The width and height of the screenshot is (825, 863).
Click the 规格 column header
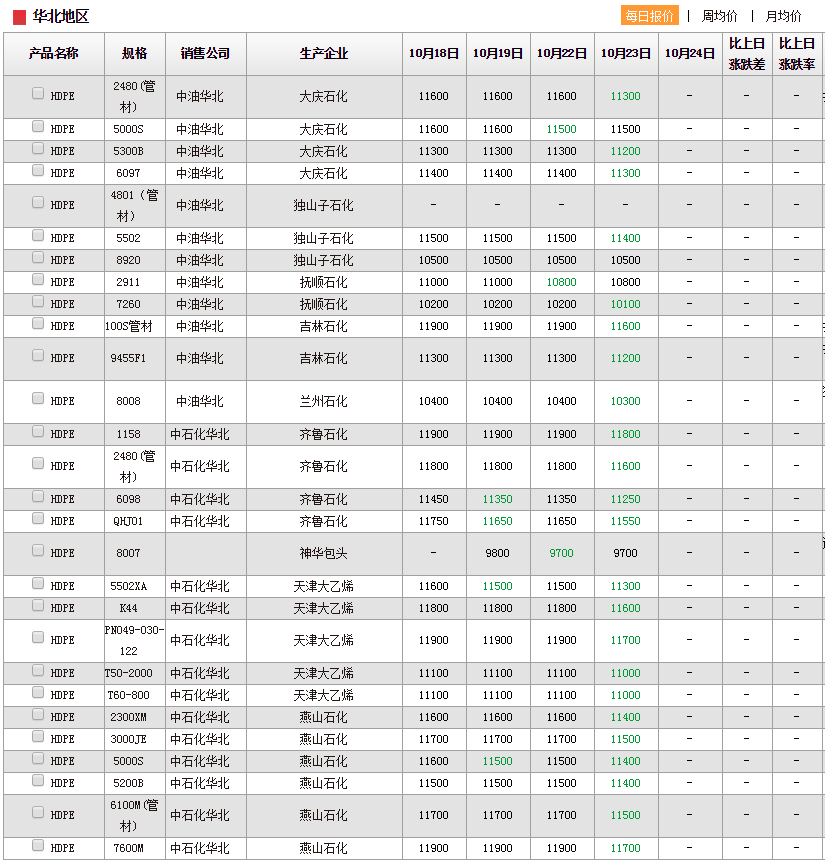135,53
